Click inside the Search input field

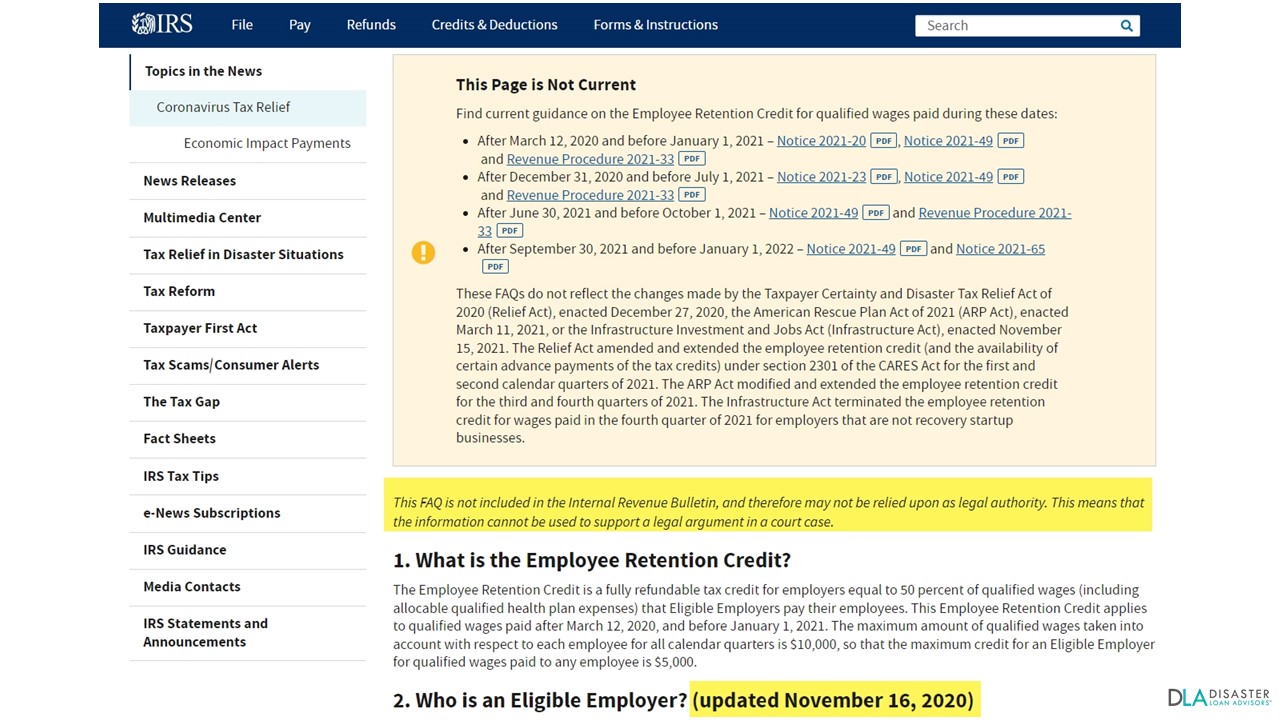pos(1010,25)
